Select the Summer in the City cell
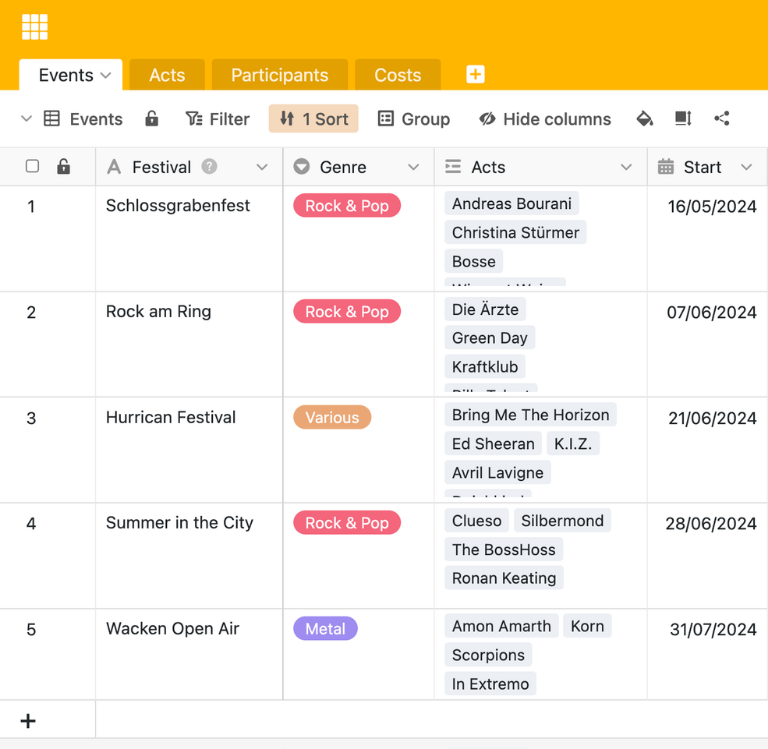 point(189,556)
